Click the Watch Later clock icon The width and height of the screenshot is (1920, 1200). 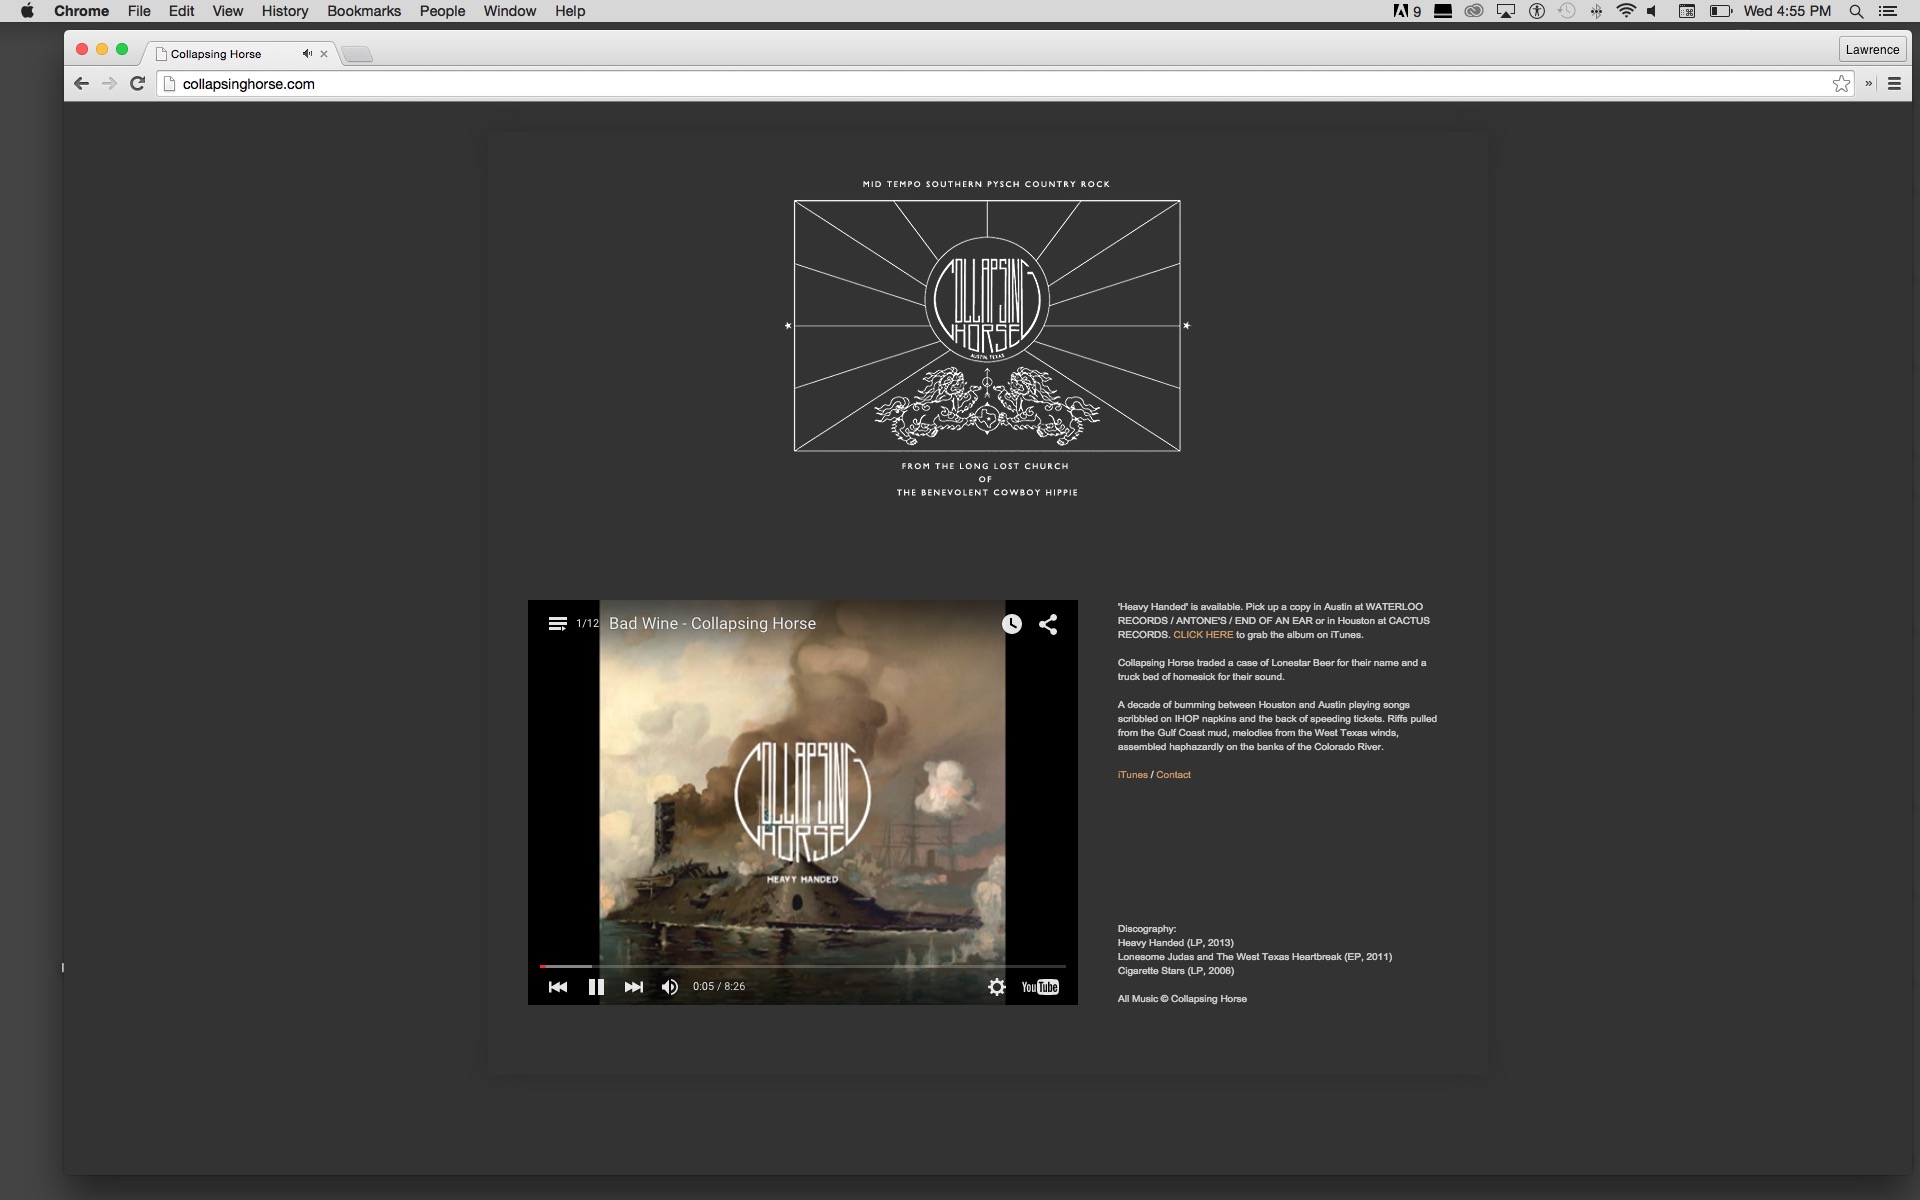pos(1012,624)
